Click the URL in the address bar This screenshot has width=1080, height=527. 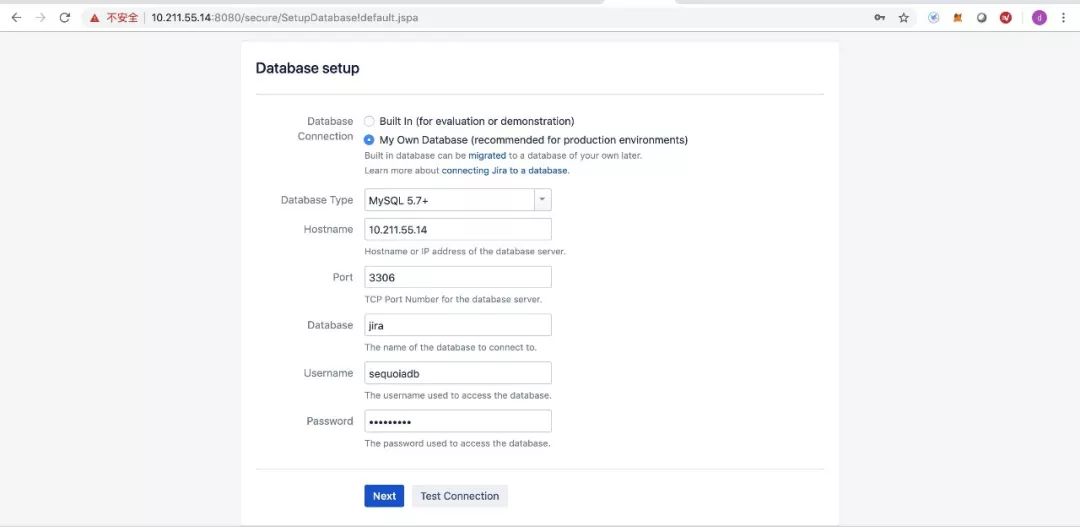284,18
